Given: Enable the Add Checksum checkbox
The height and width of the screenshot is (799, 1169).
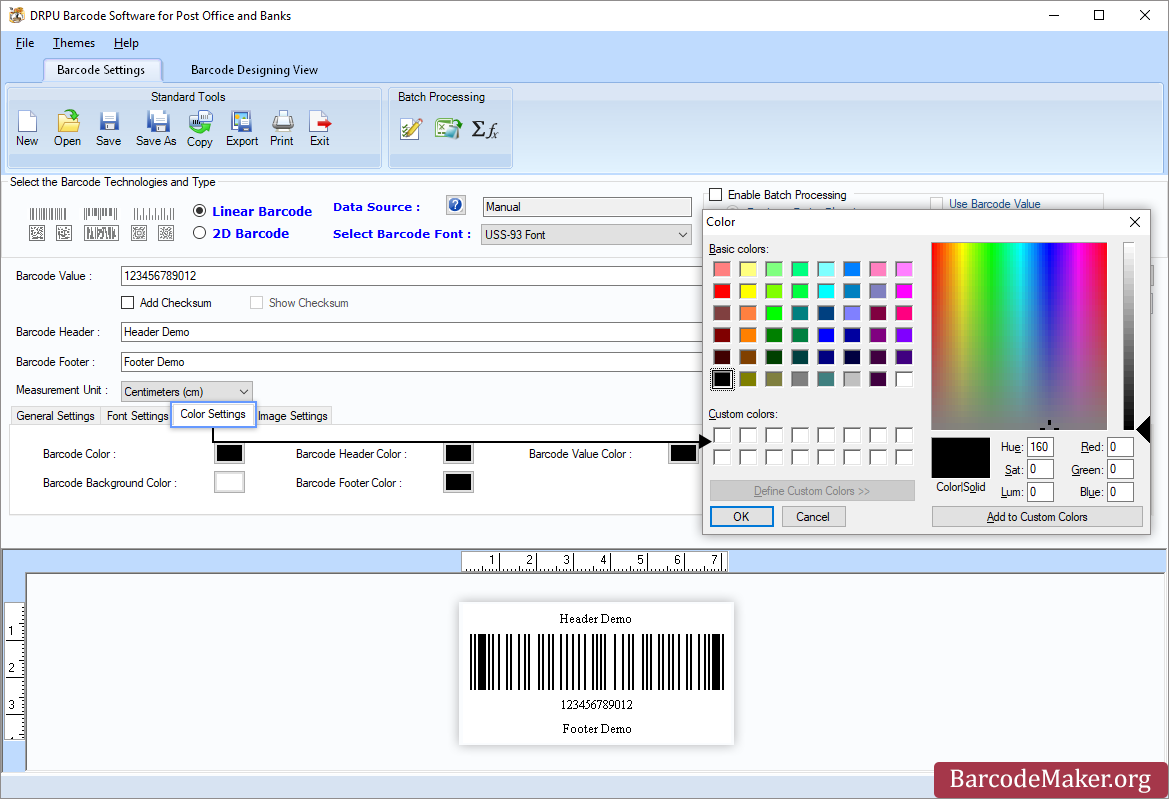Looking at the screenshot, I should point(127,303).
